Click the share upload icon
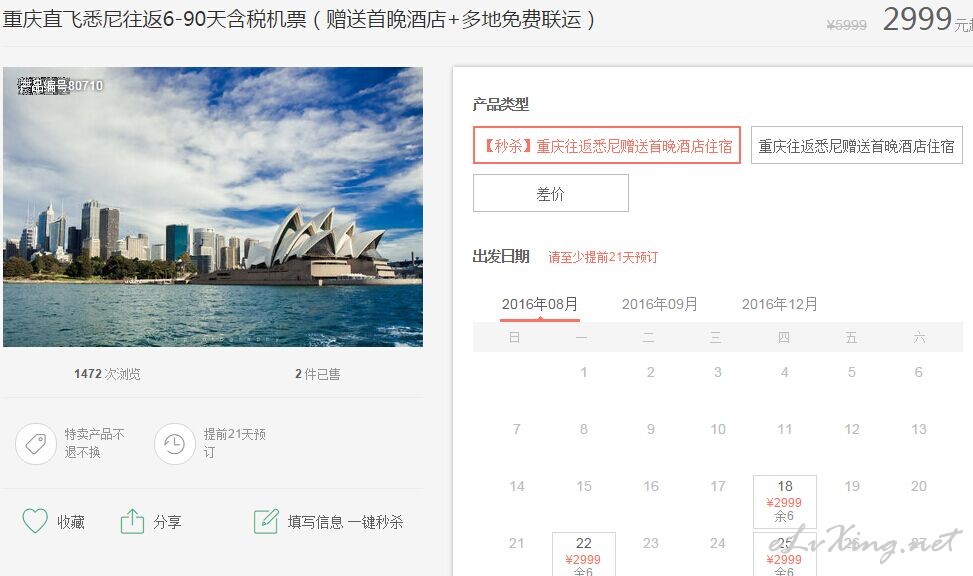 point(132,521)
